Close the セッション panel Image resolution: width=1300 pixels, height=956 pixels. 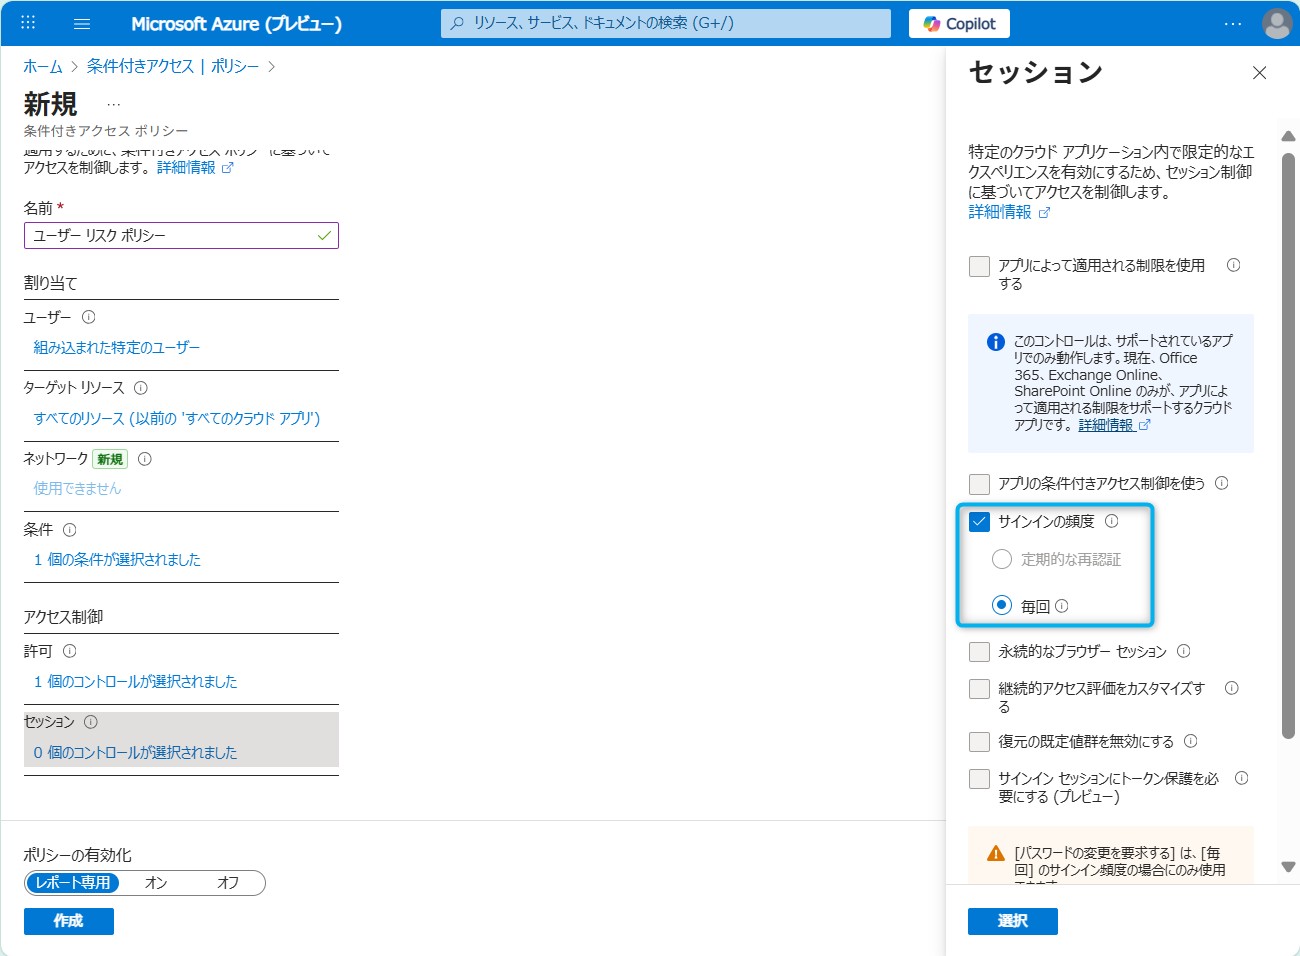pos(1259,73)
